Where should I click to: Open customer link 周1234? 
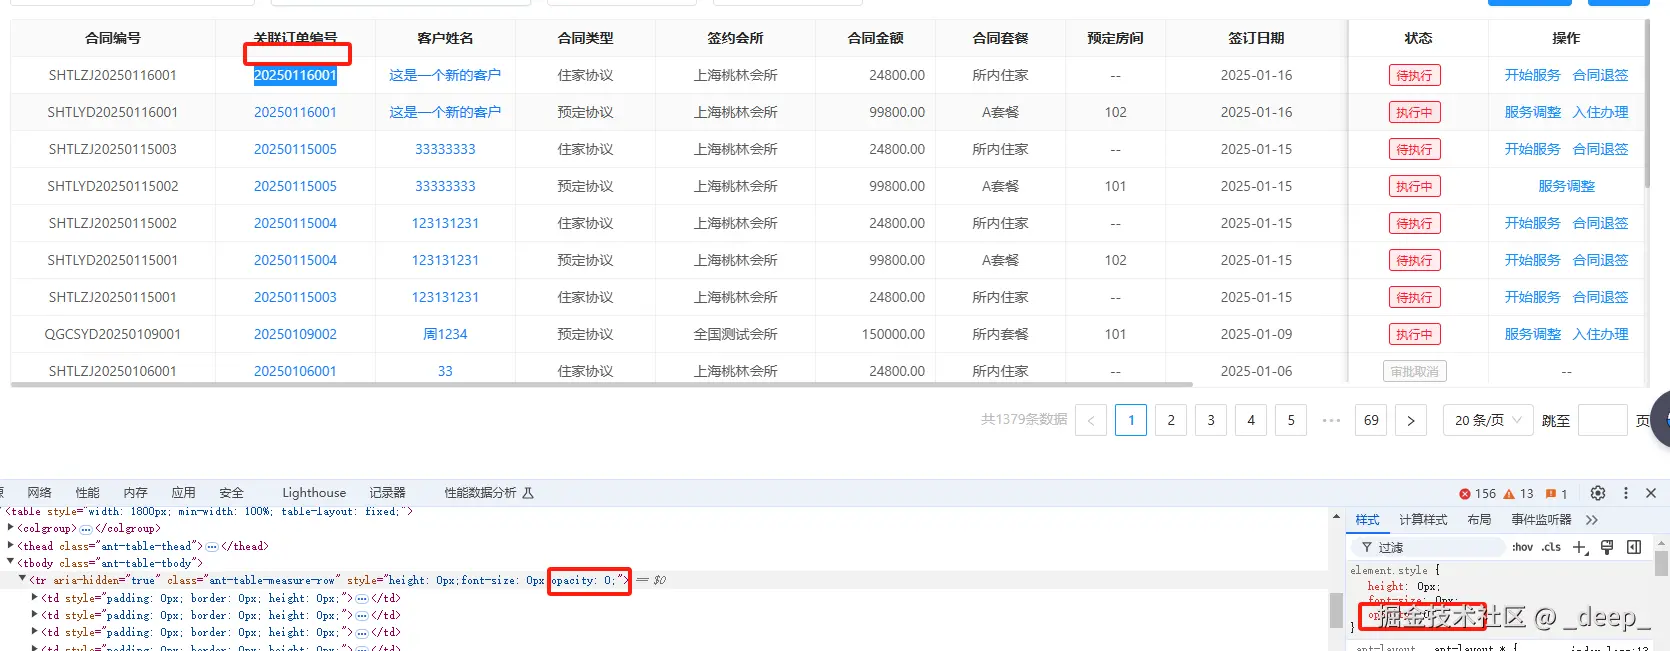[445, 334]
